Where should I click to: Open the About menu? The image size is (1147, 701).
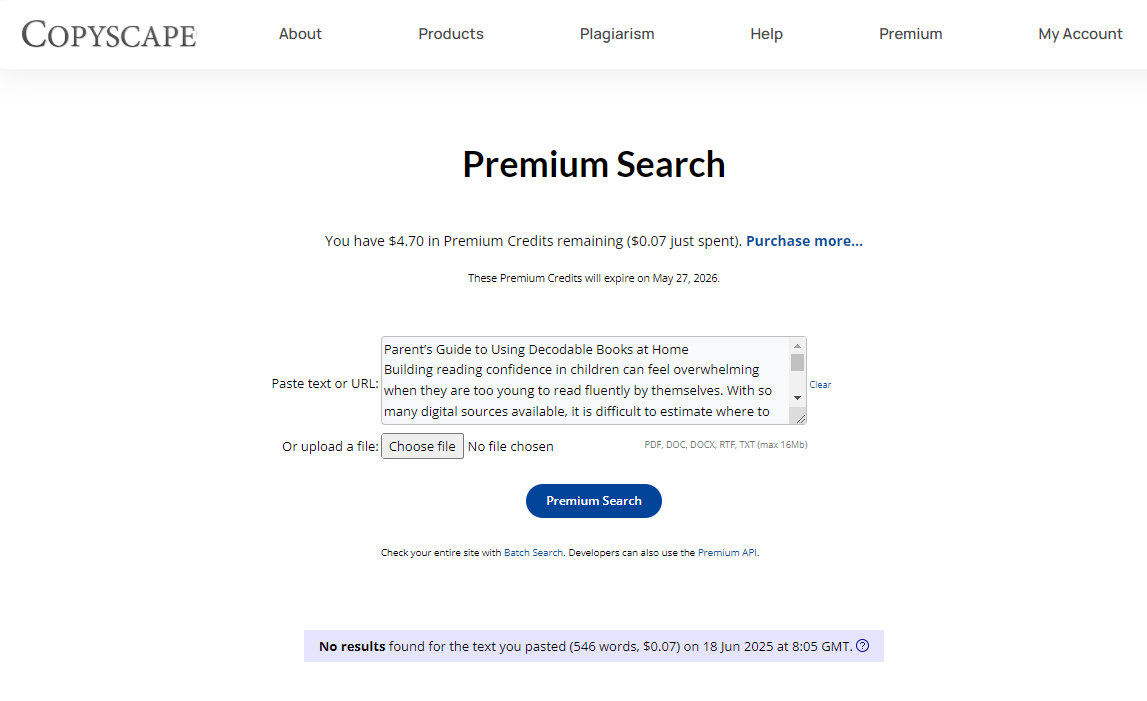point(300,34)
